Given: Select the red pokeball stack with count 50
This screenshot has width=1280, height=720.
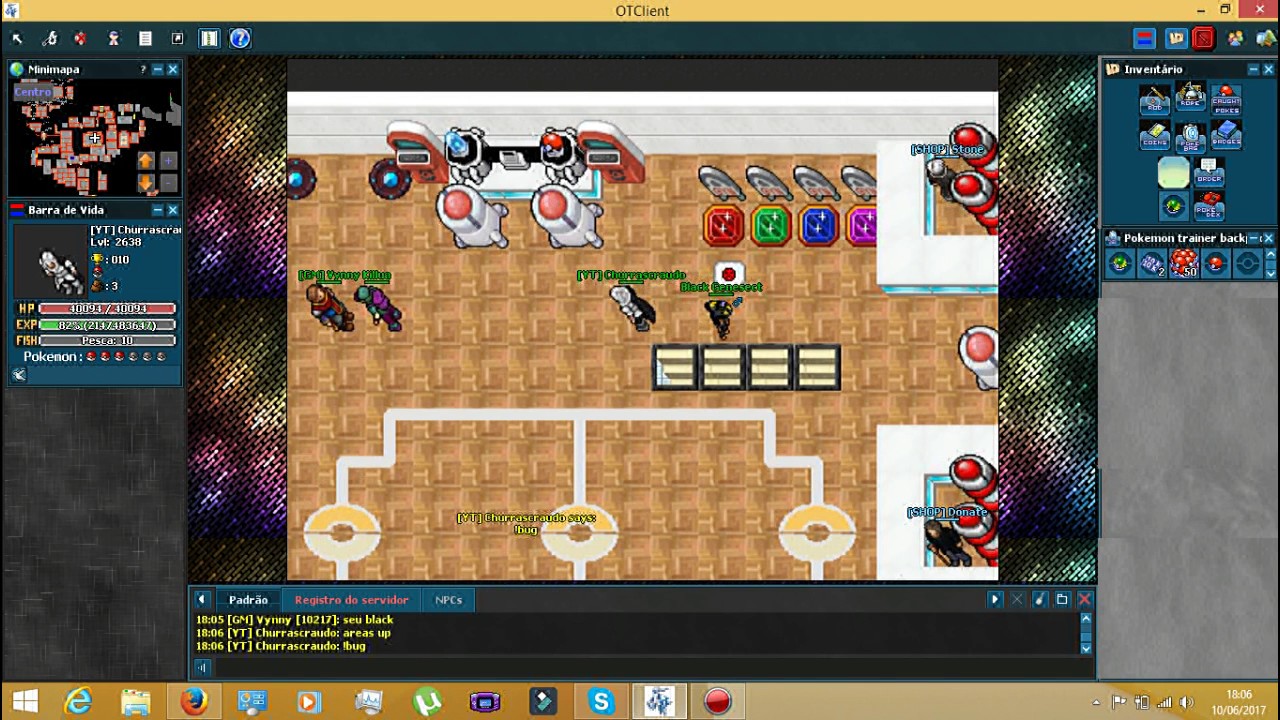Looking at the screenshot, I should pyautogui.click(x=1184, y=263).
